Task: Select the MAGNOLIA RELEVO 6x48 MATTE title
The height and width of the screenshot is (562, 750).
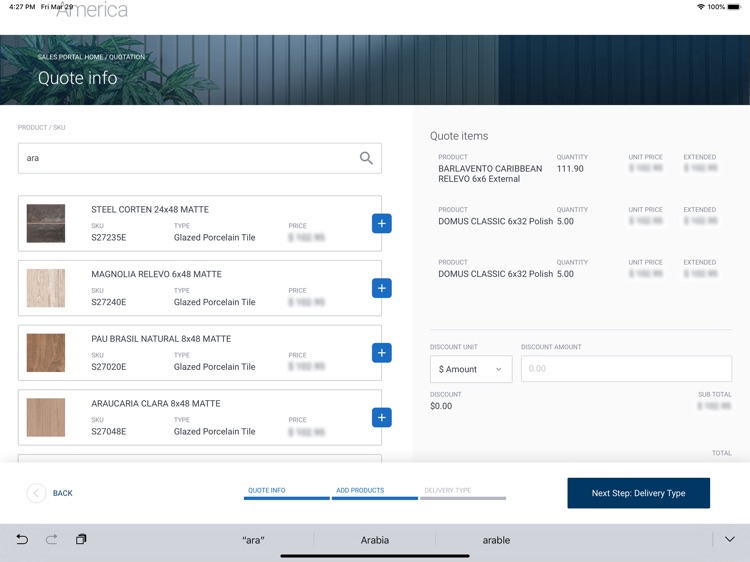Action: tap(156, 274)
